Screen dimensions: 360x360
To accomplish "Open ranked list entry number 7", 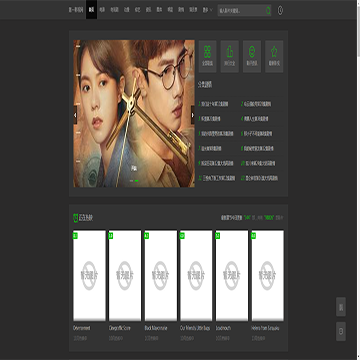I will tap(210, 148).
